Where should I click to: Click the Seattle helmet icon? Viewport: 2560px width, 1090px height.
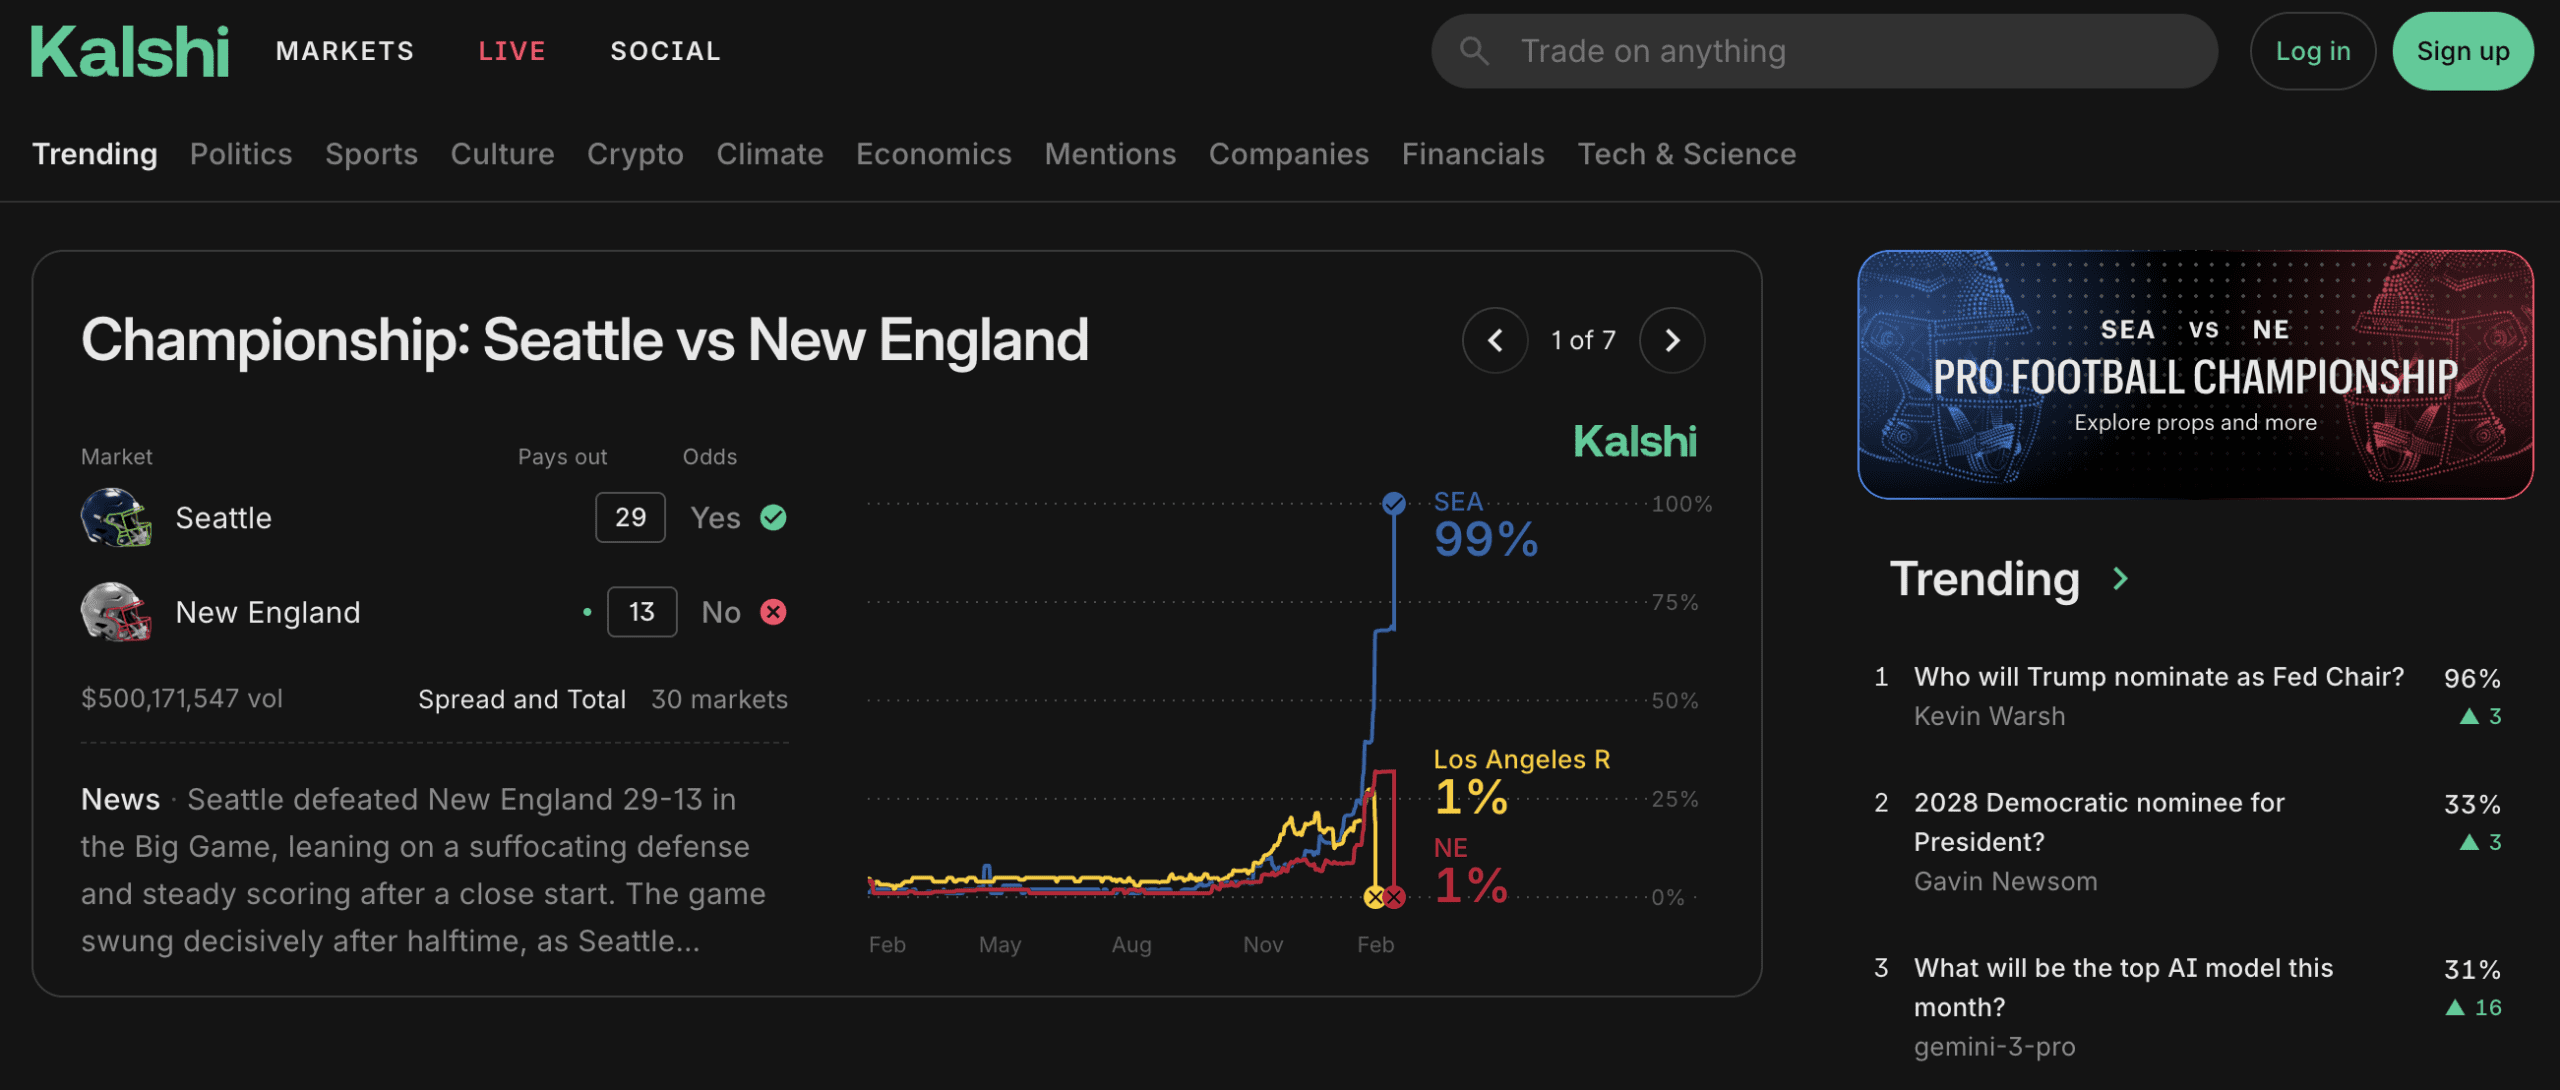(116, 517)
